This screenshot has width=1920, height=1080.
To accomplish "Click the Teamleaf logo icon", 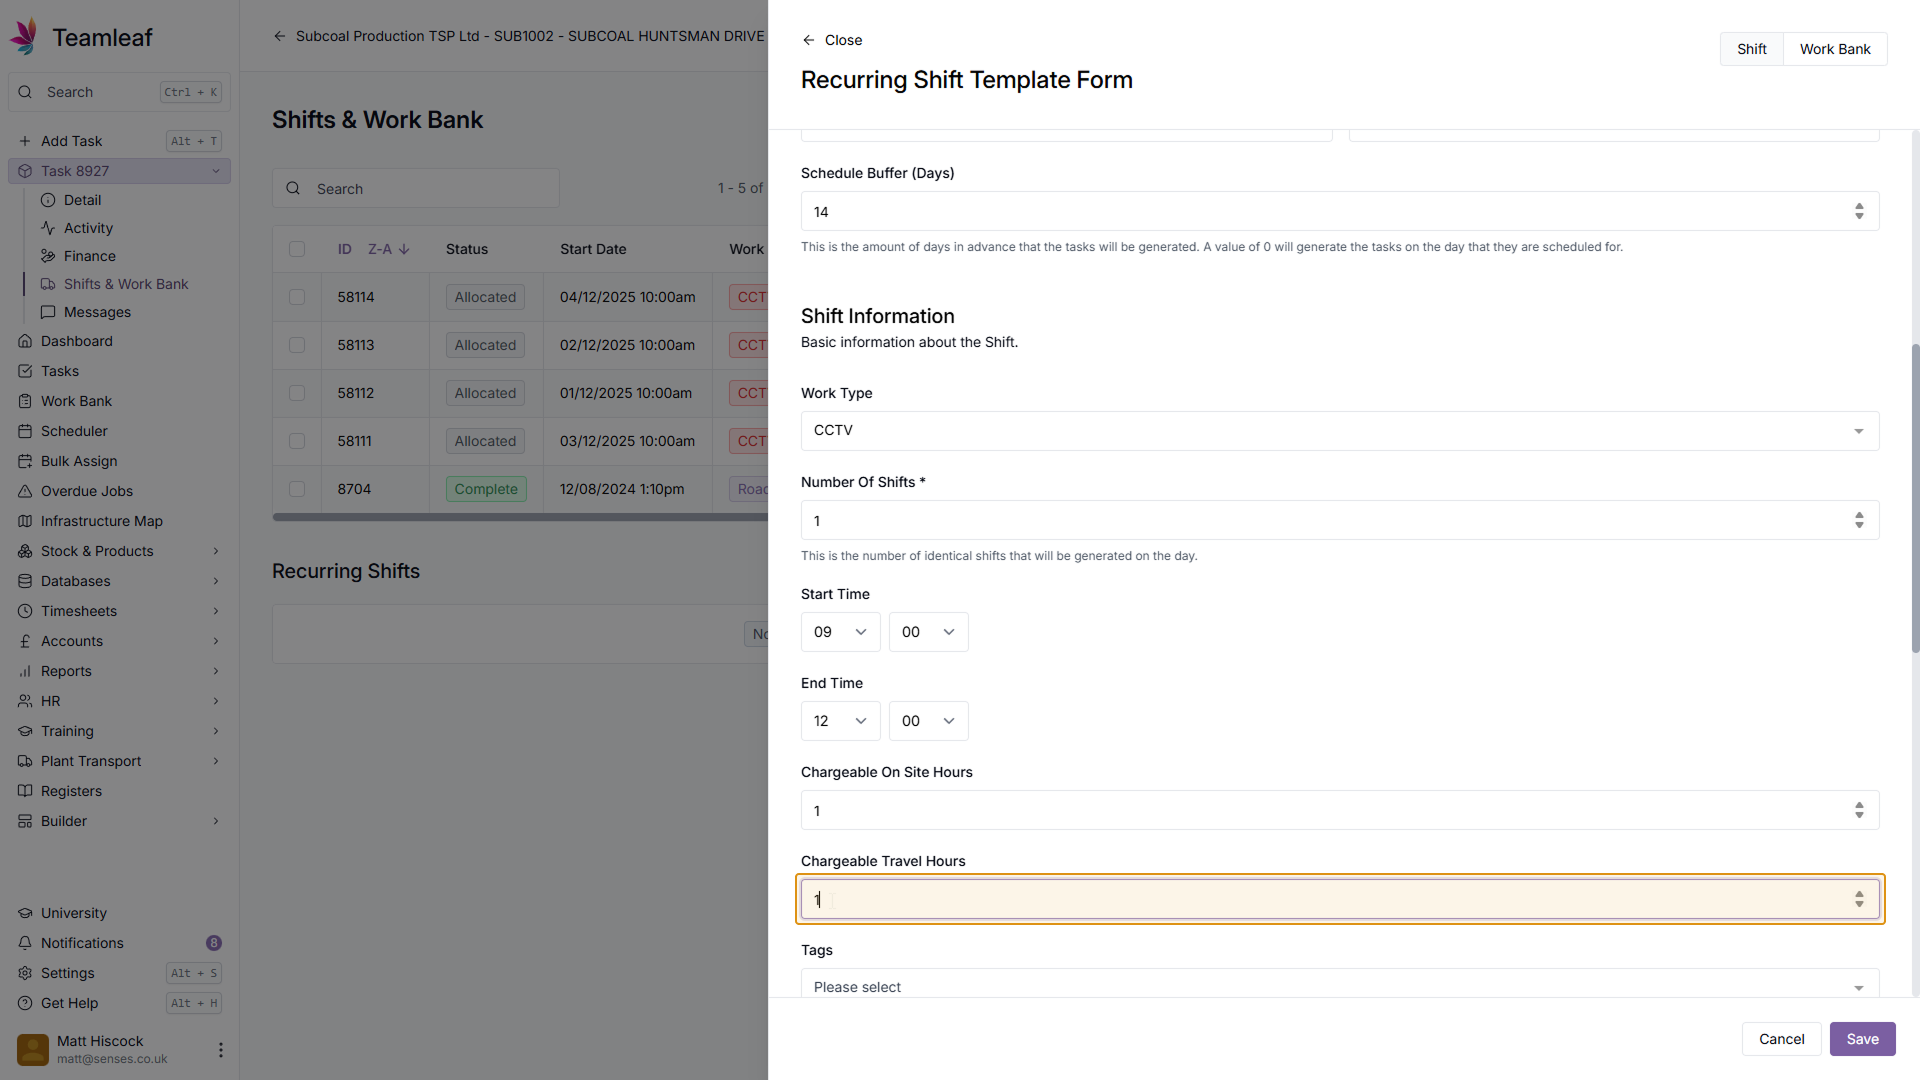I will tap(25, 37).
